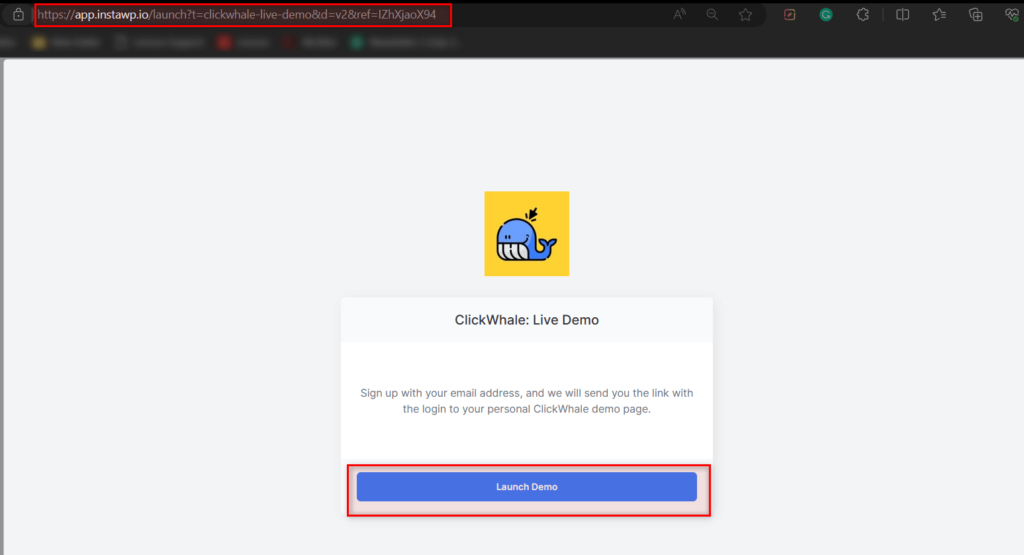Click the sign up description paragraph

(526, 401)
